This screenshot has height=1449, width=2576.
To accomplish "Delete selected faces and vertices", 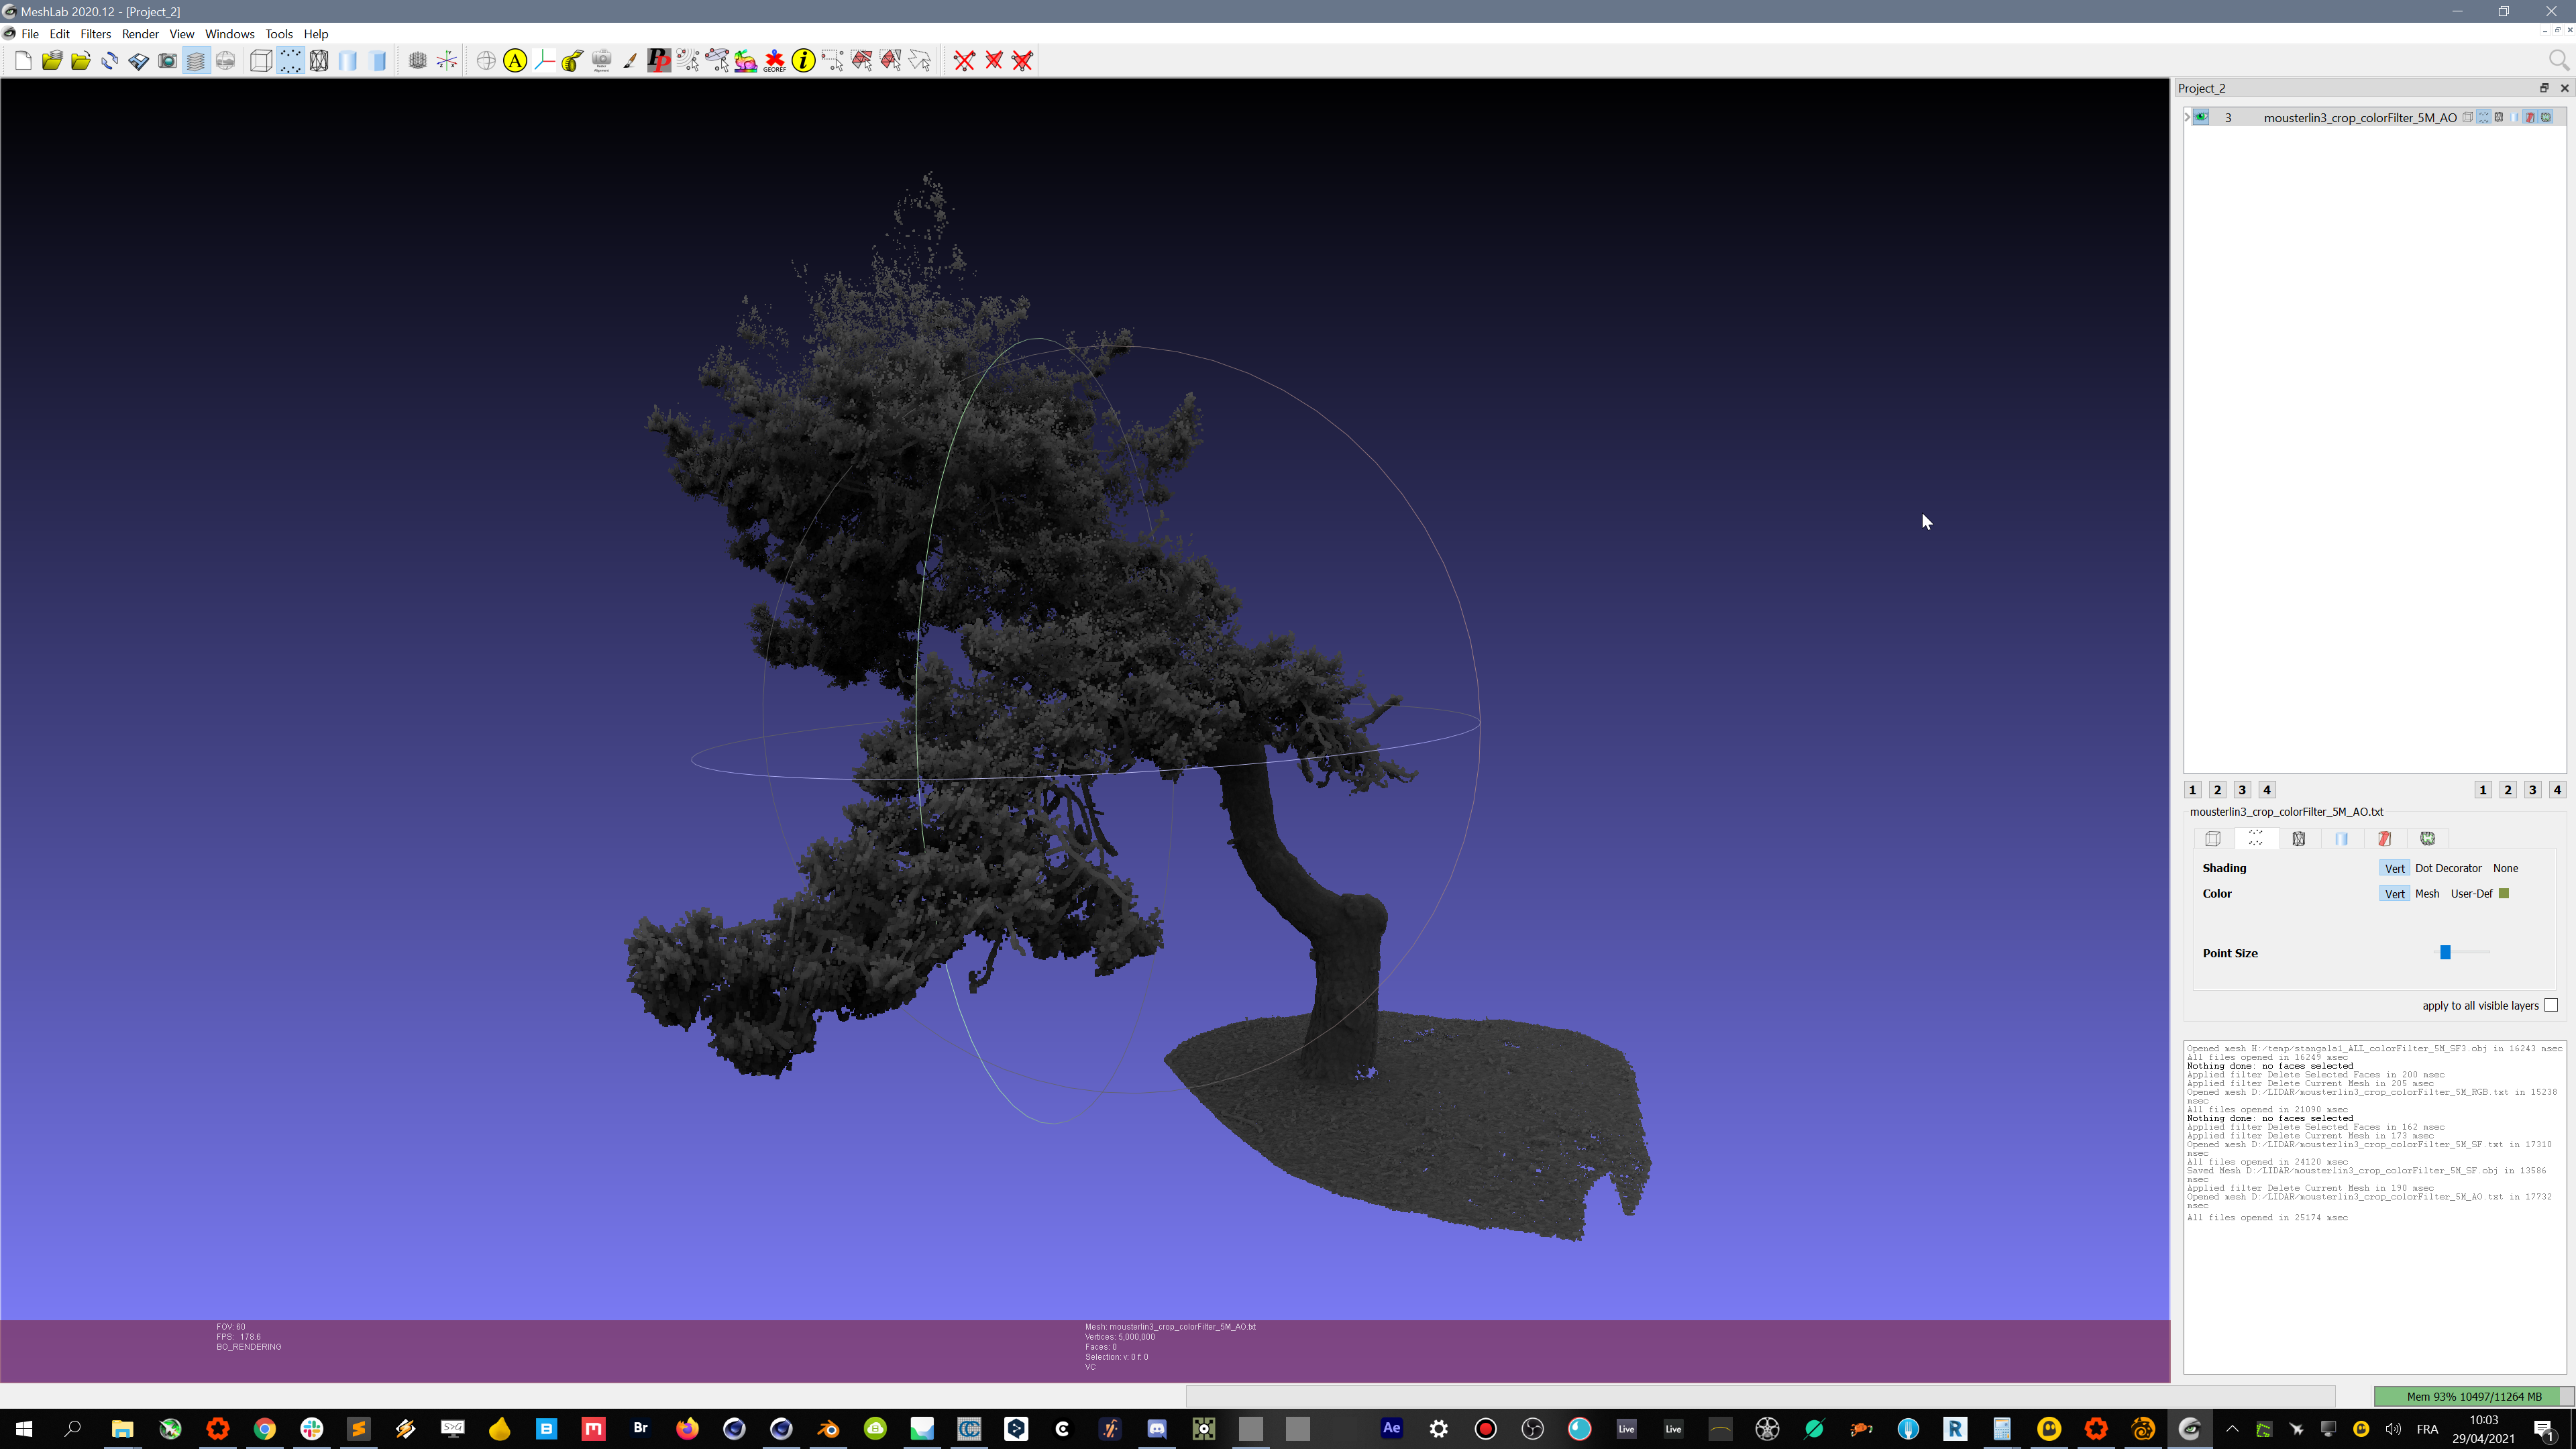I will pos(1023,61).
